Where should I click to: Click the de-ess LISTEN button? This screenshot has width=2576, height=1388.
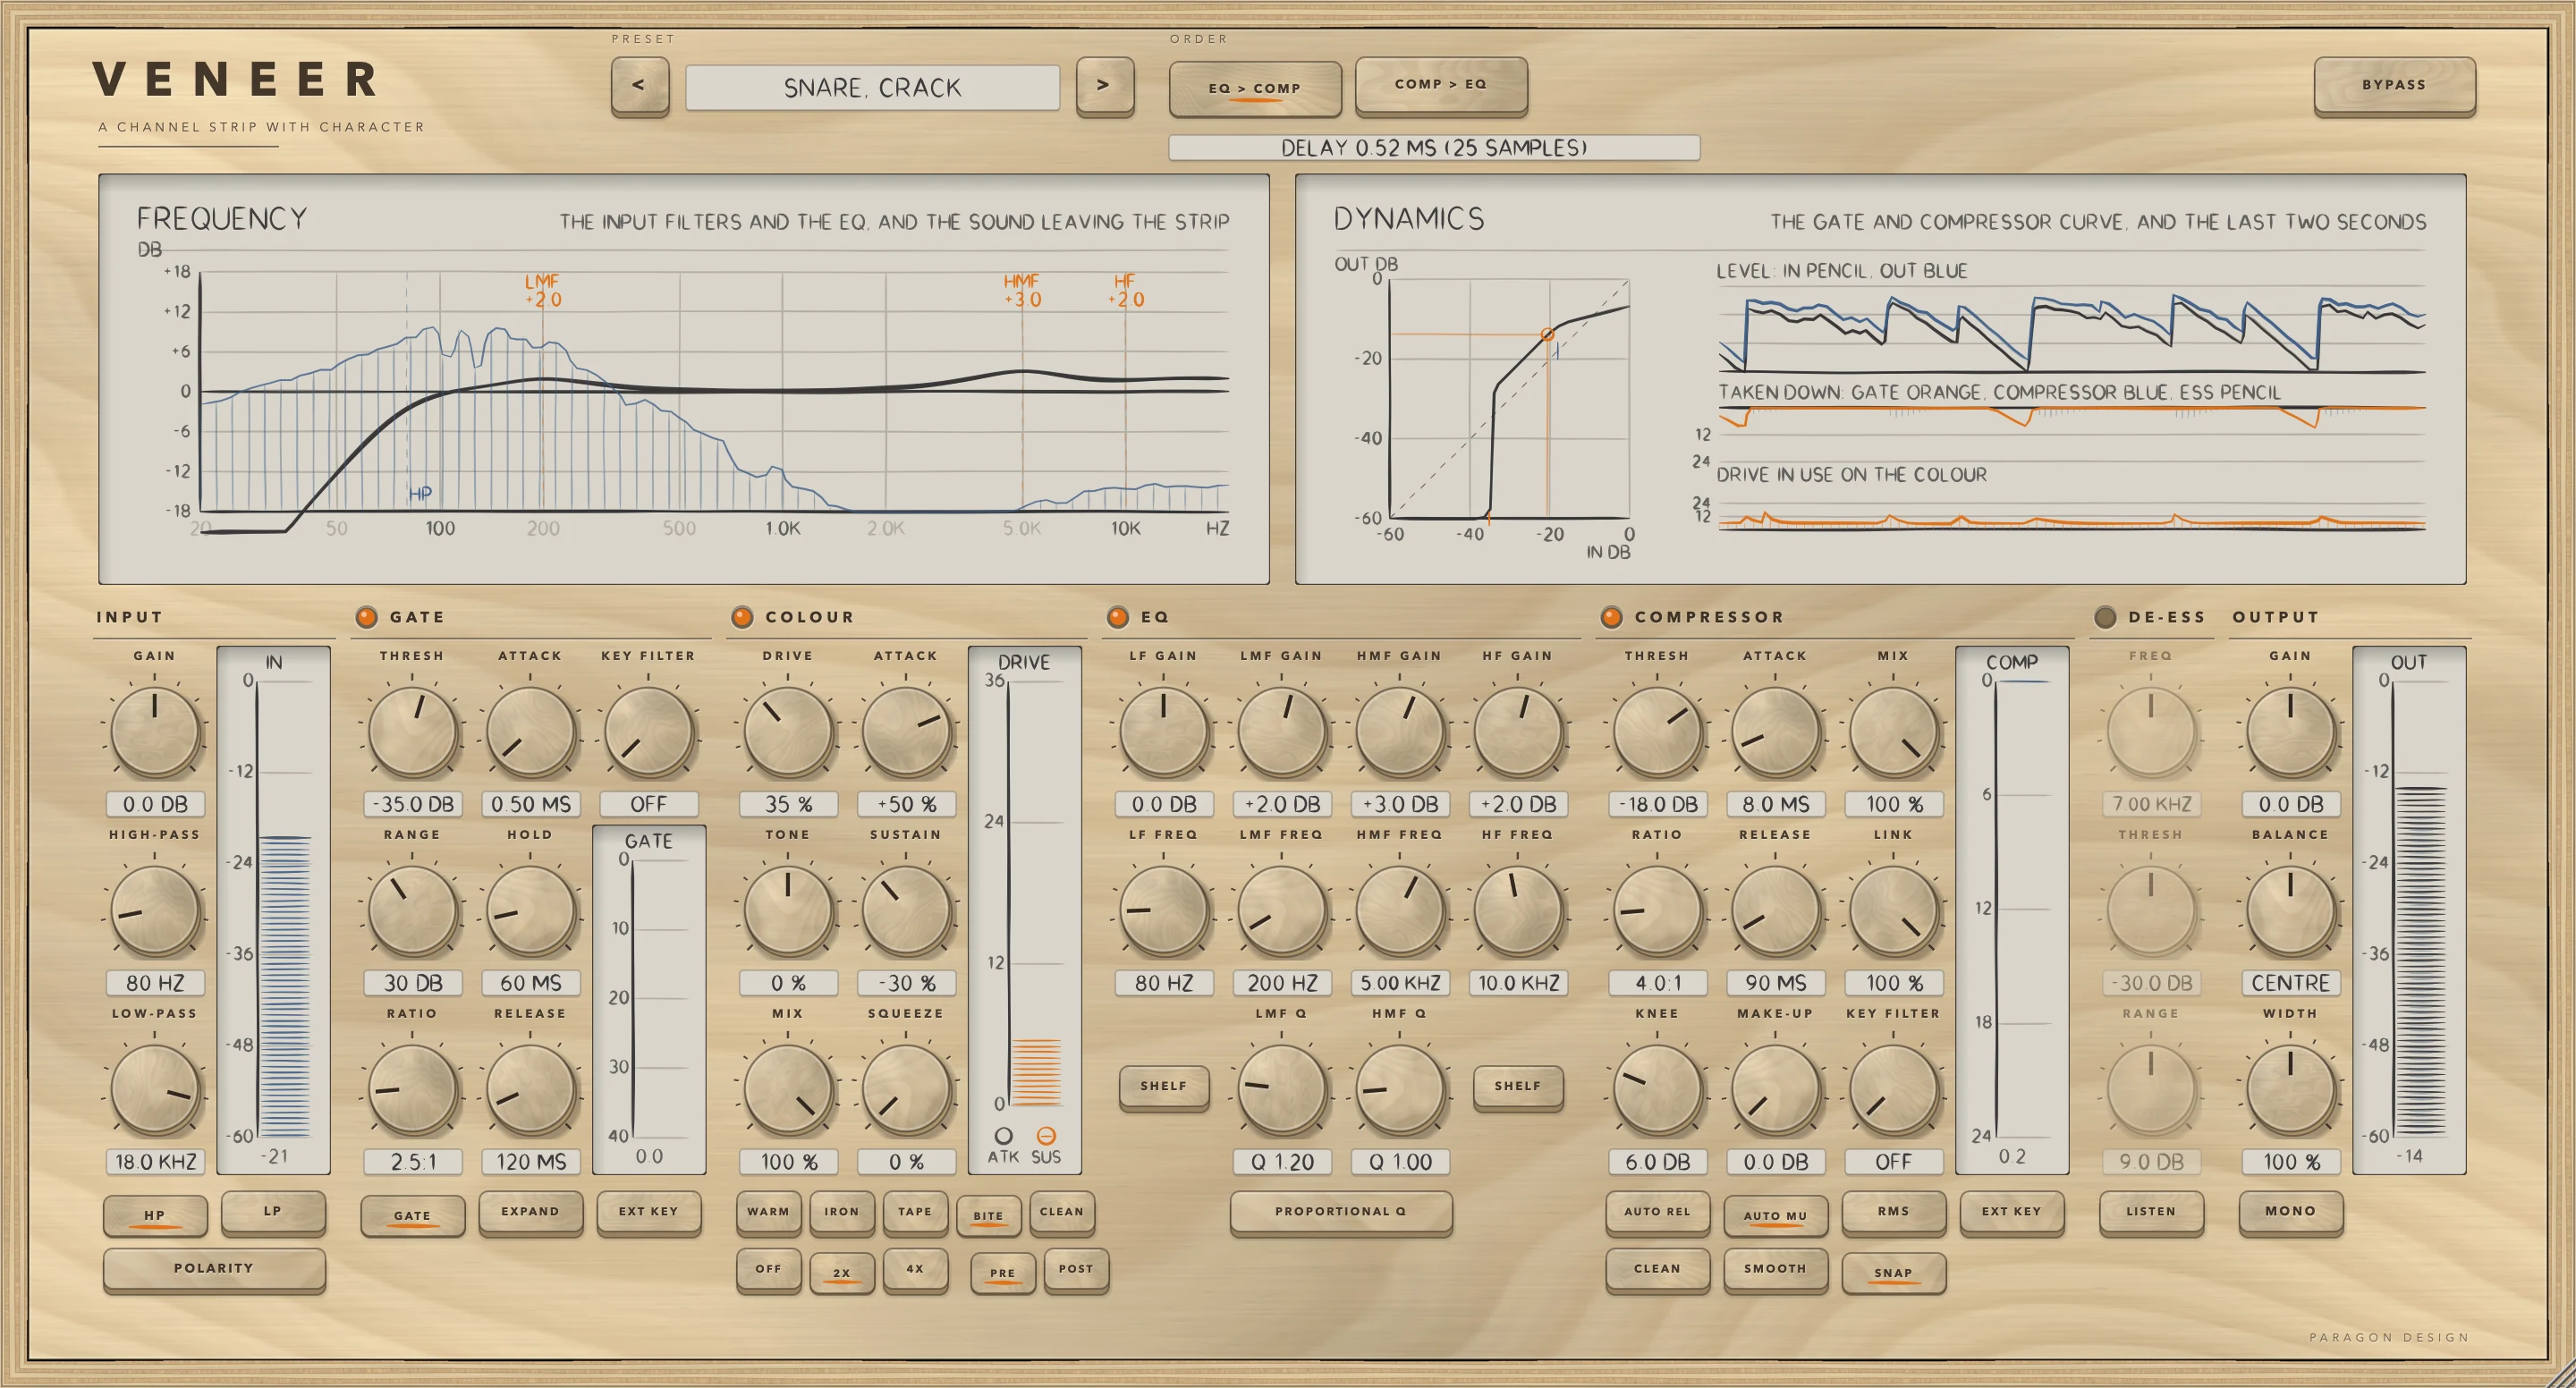click(2150, 1212)
